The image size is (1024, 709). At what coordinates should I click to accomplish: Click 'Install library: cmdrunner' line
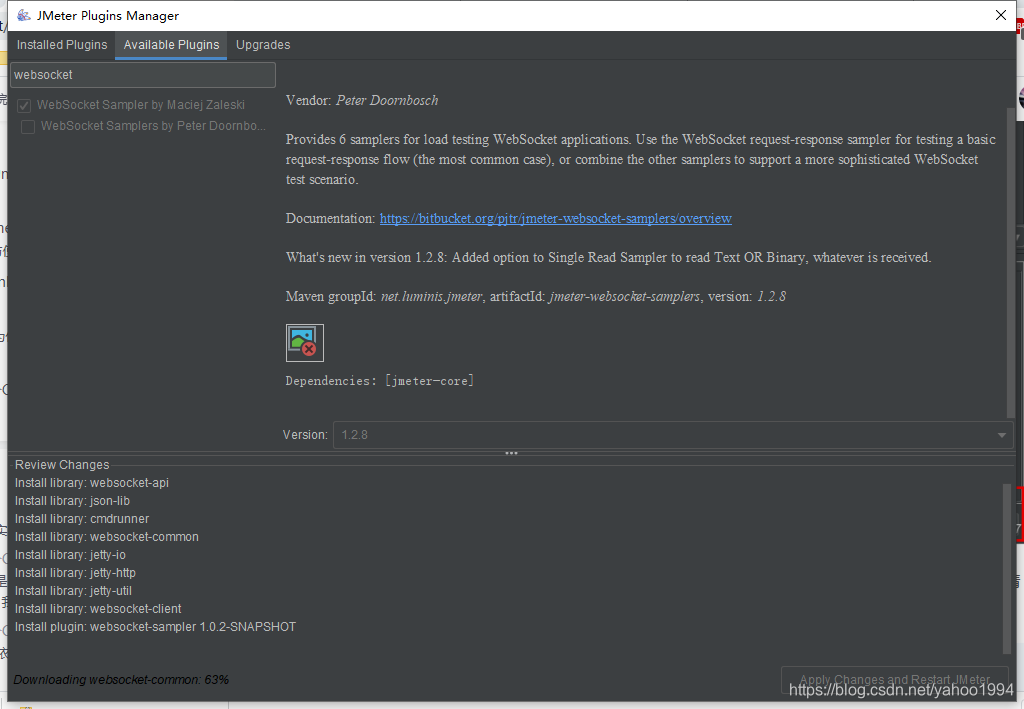82,519
